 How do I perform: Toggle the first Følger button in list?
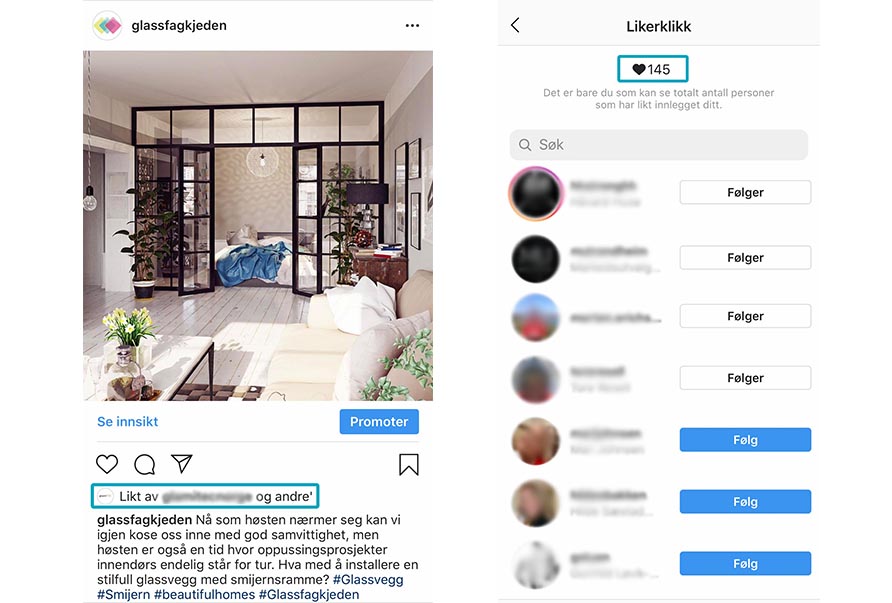click(745, 192)
